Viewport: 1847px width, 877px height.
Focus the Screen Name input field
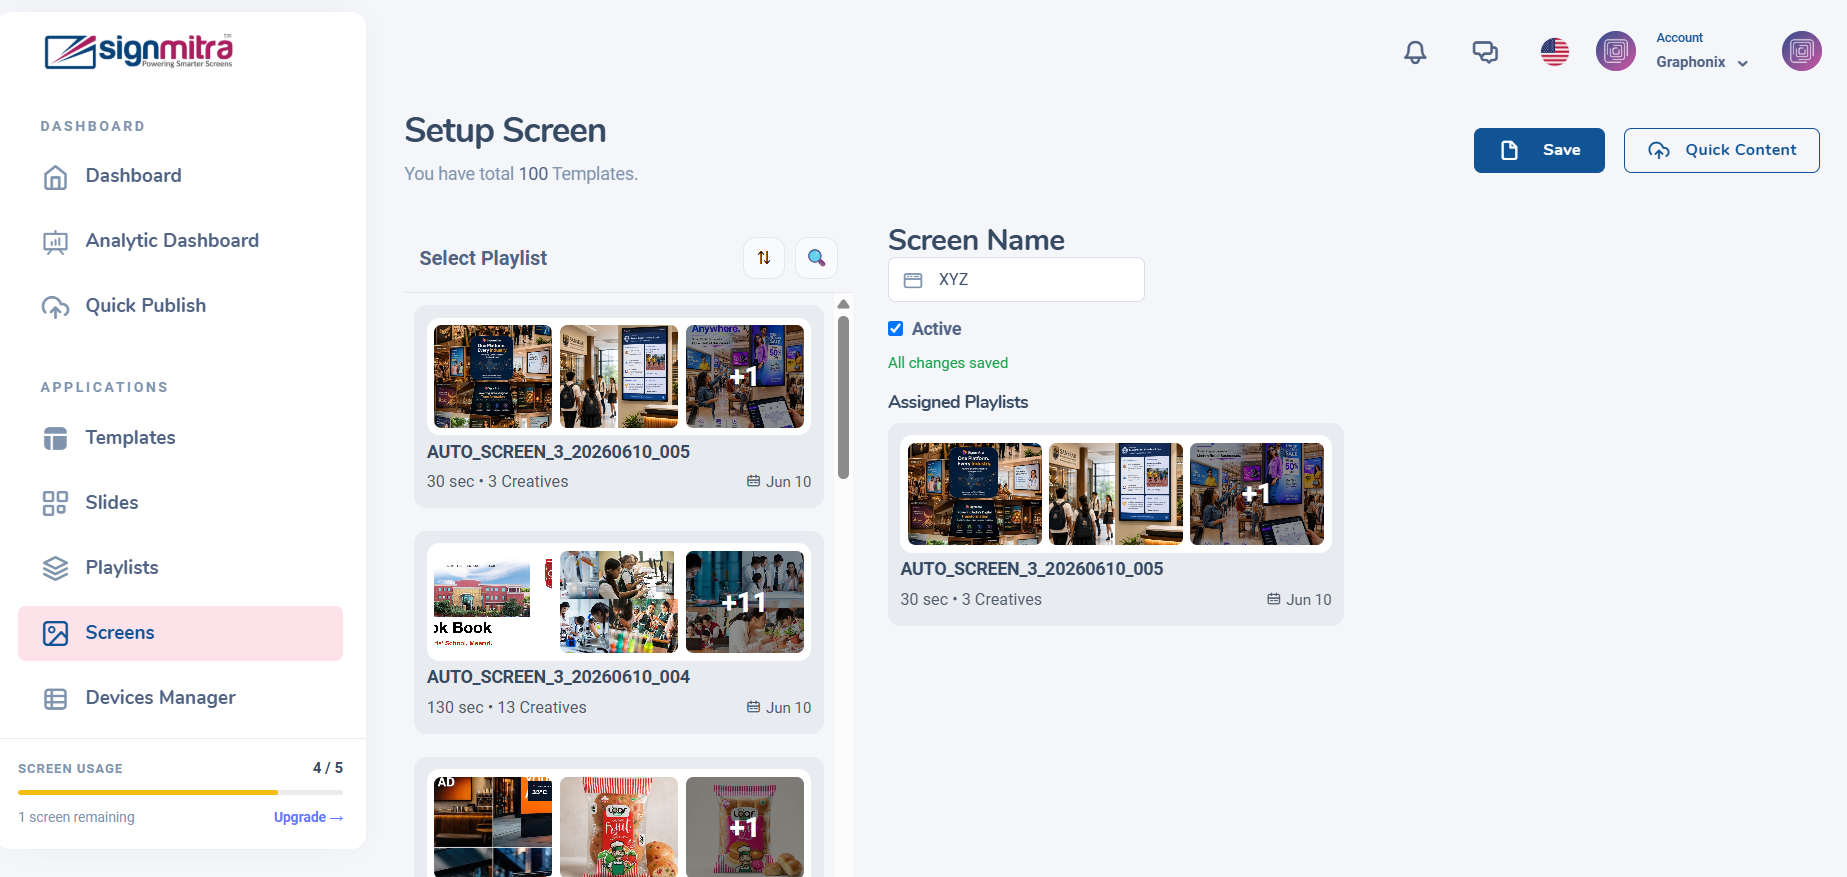pos(1016,280)
